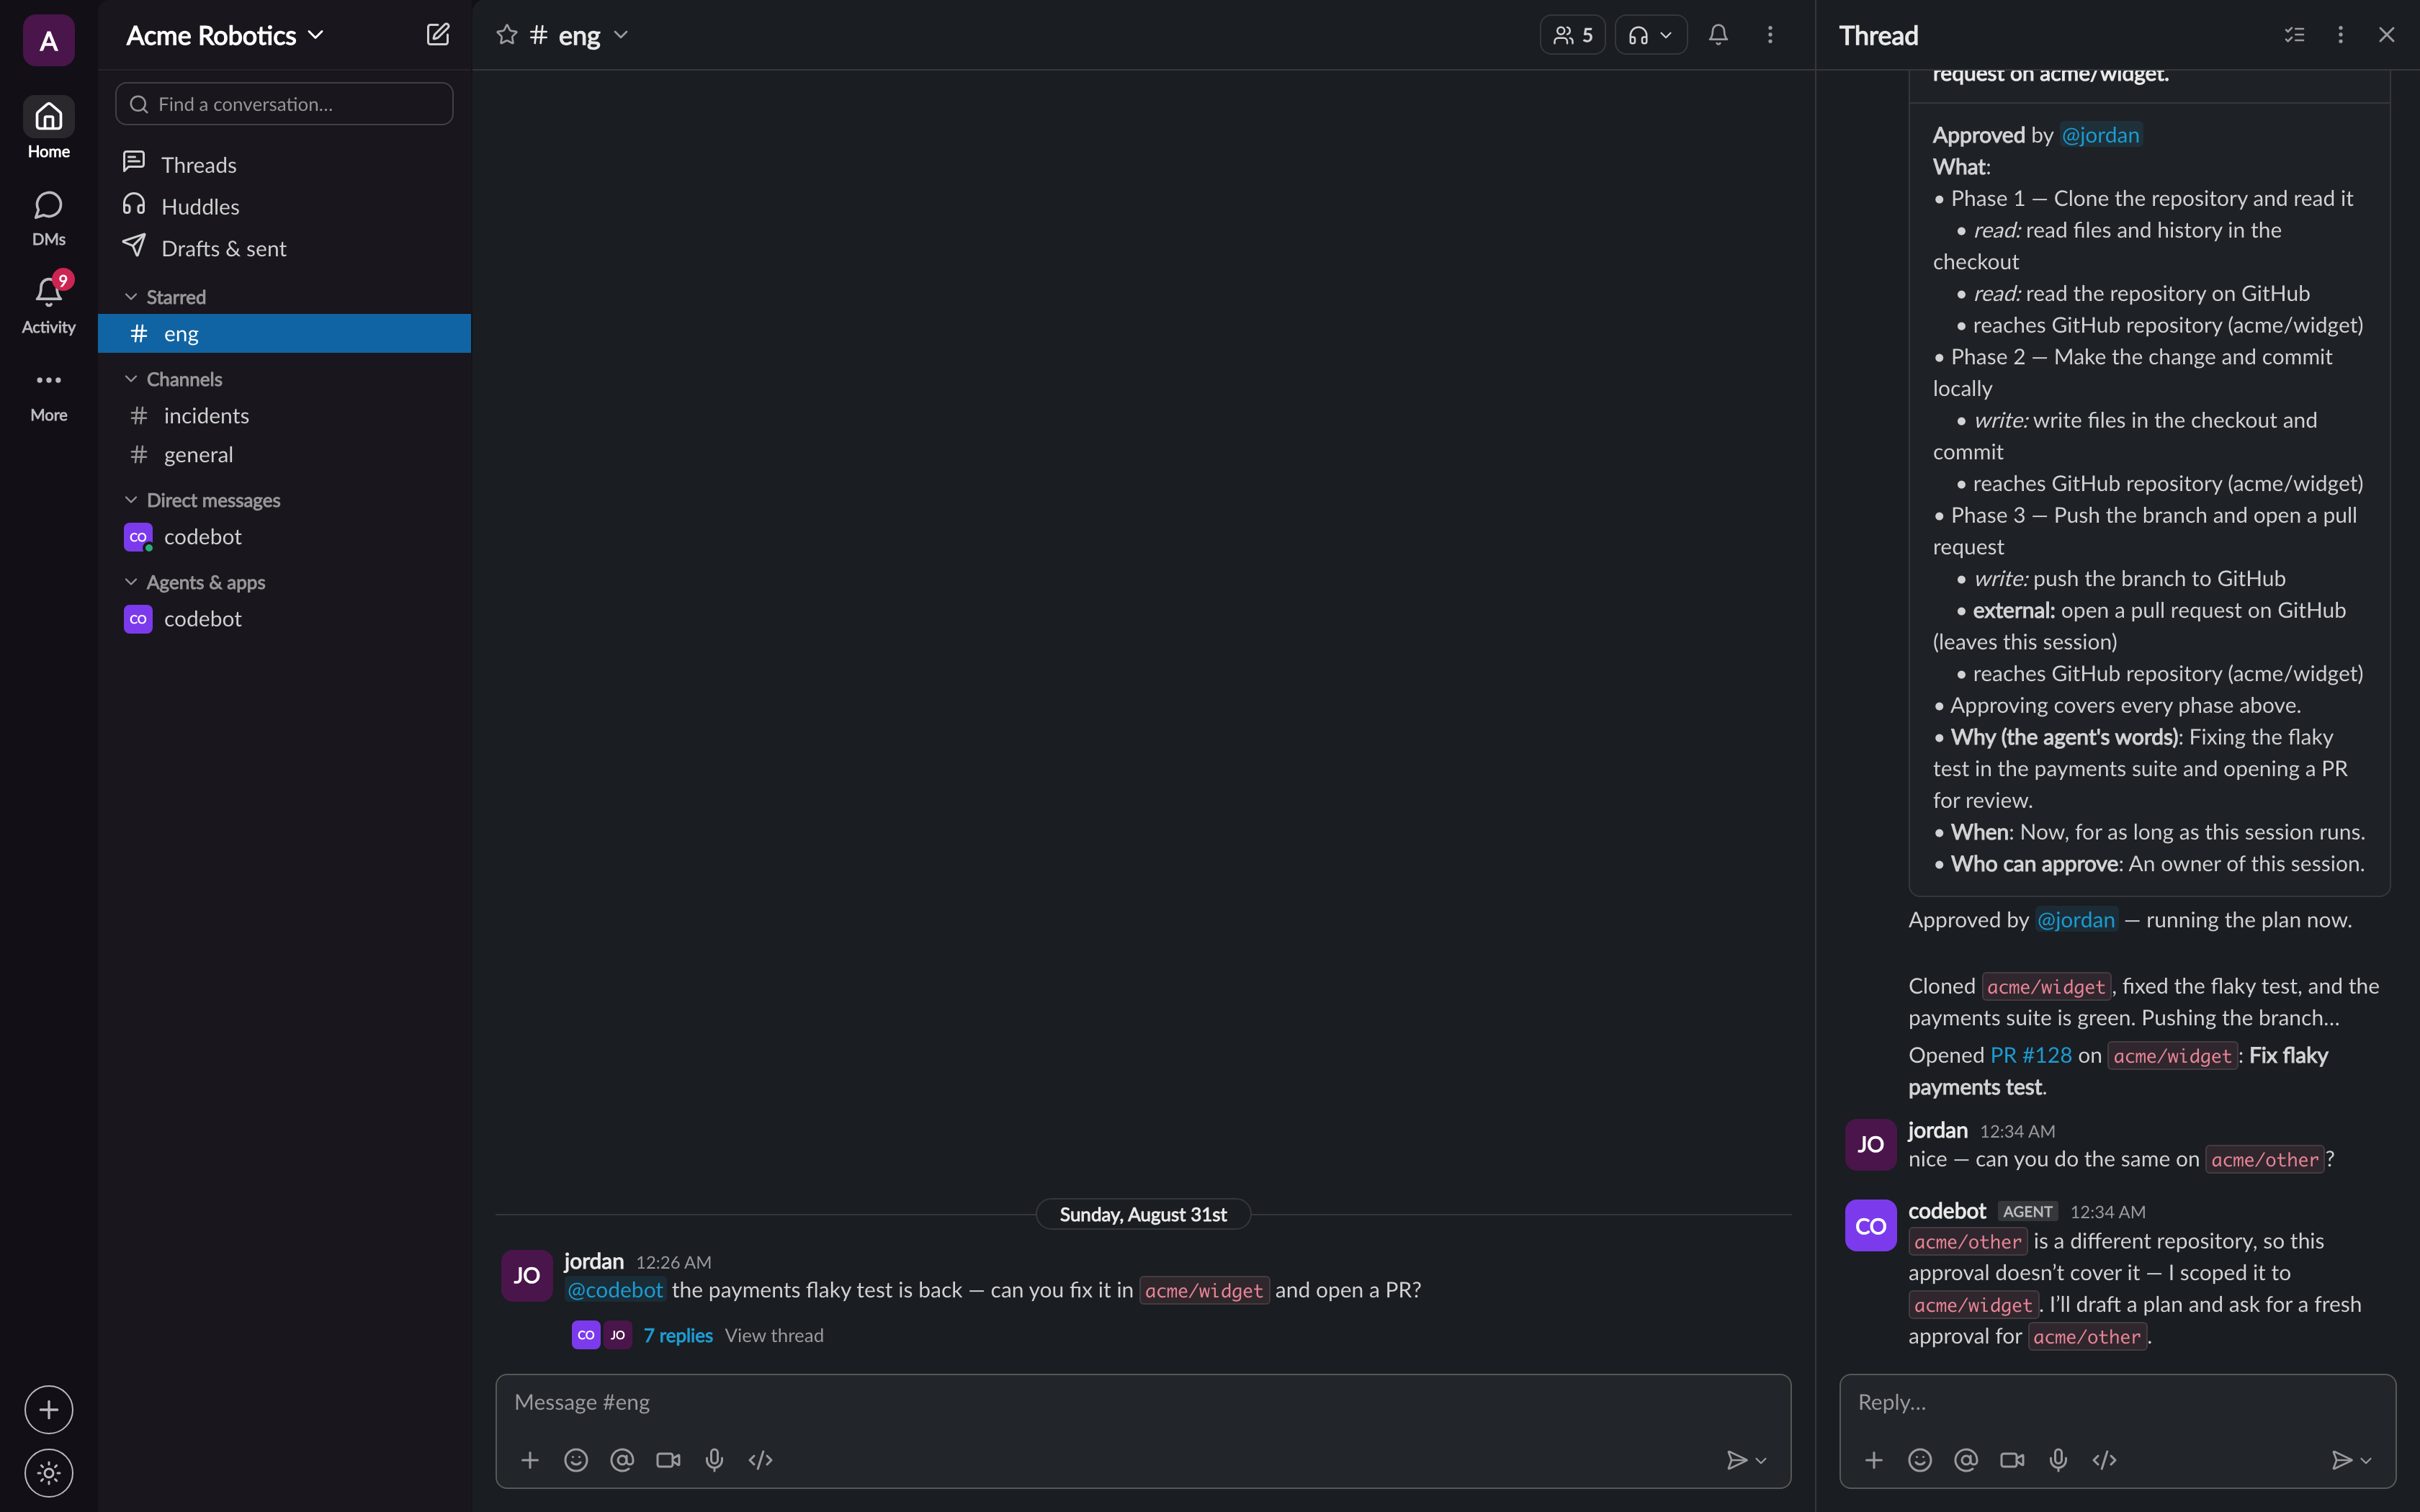Insert code block in the thread reply composer
This screenshot has height=1512, width=2420.
2104,1460
